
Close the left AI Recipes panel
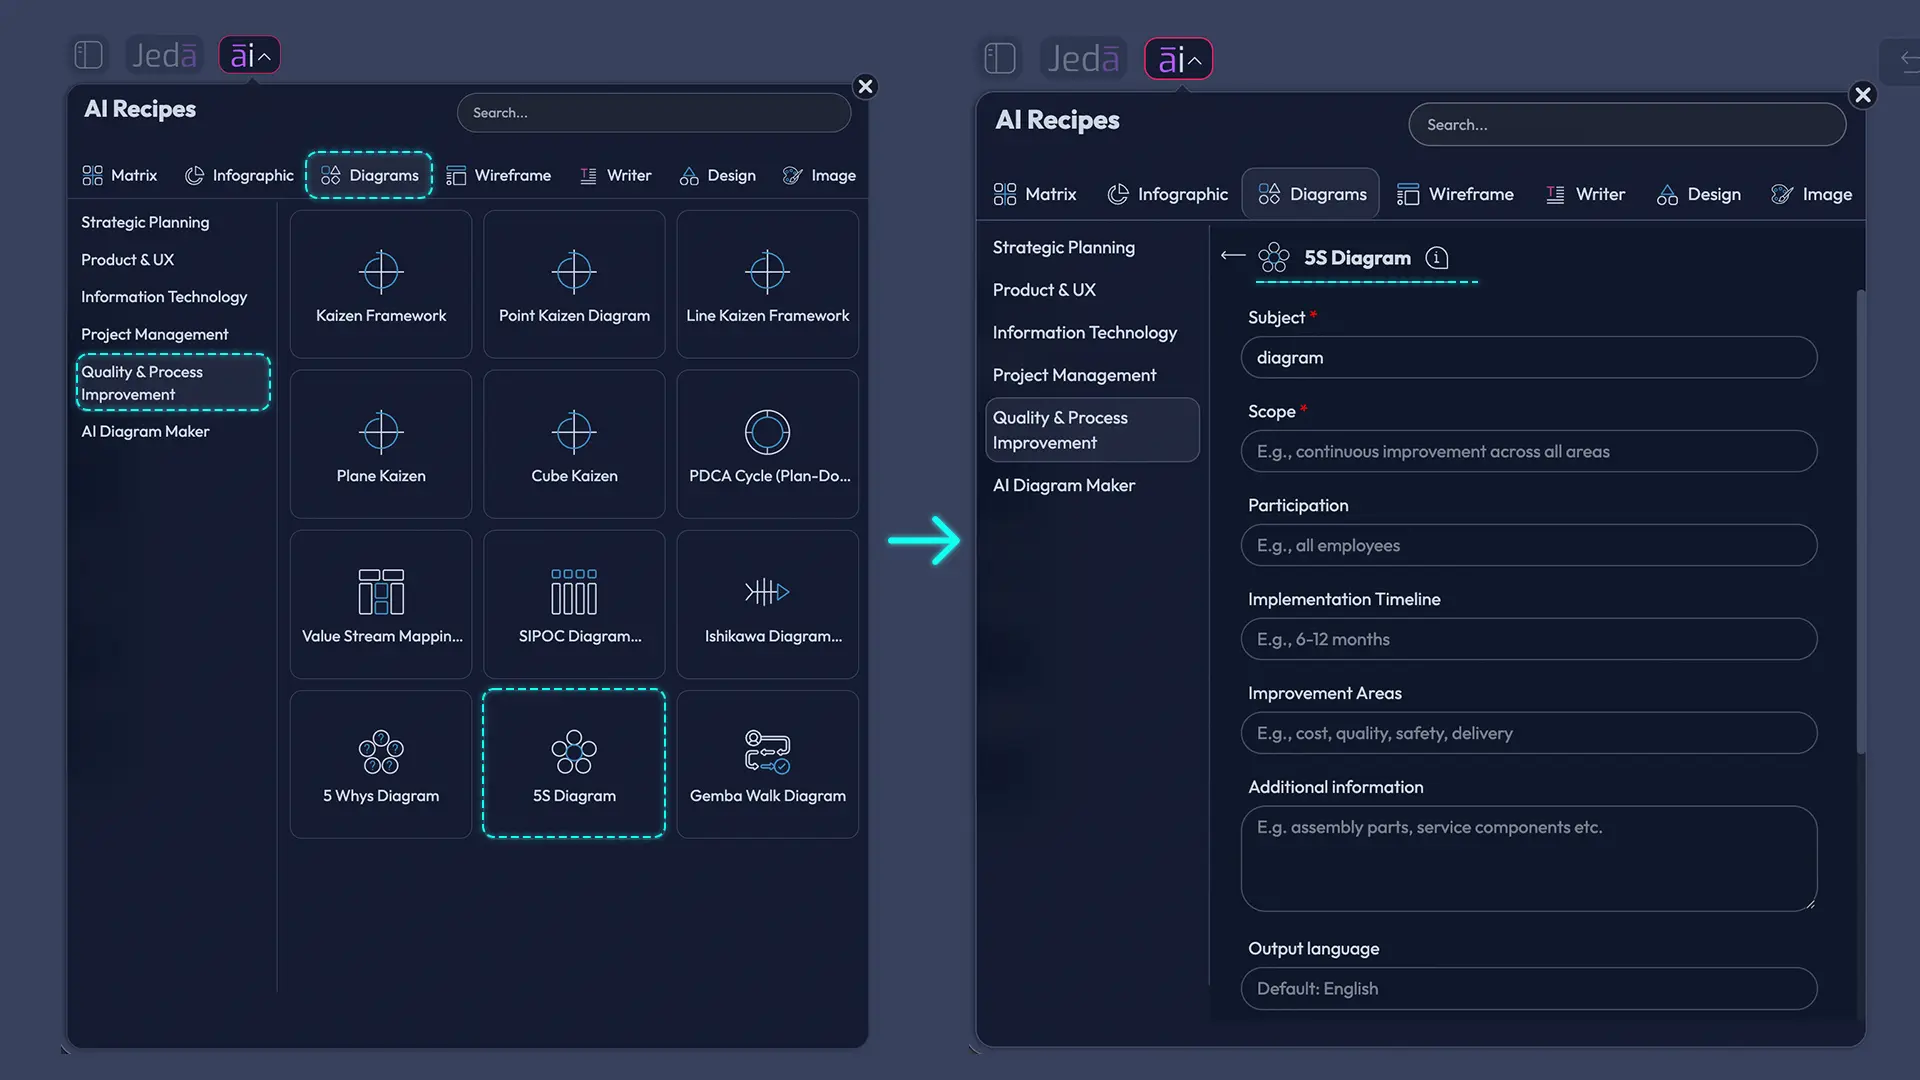click(866, 86)
